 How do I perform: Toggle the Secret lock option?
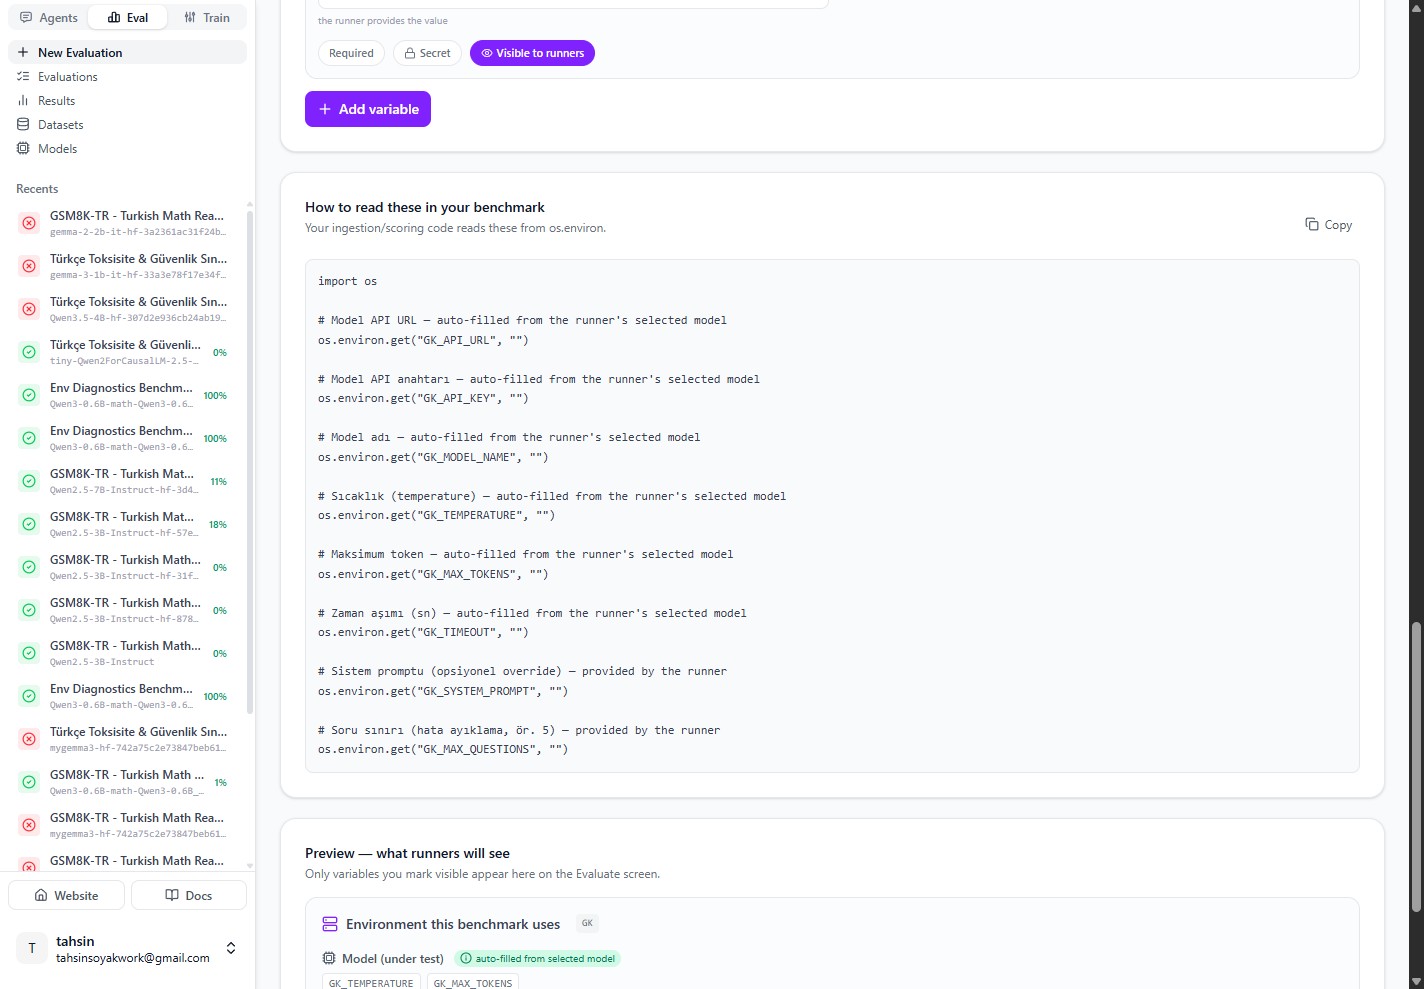click(427, 53)
